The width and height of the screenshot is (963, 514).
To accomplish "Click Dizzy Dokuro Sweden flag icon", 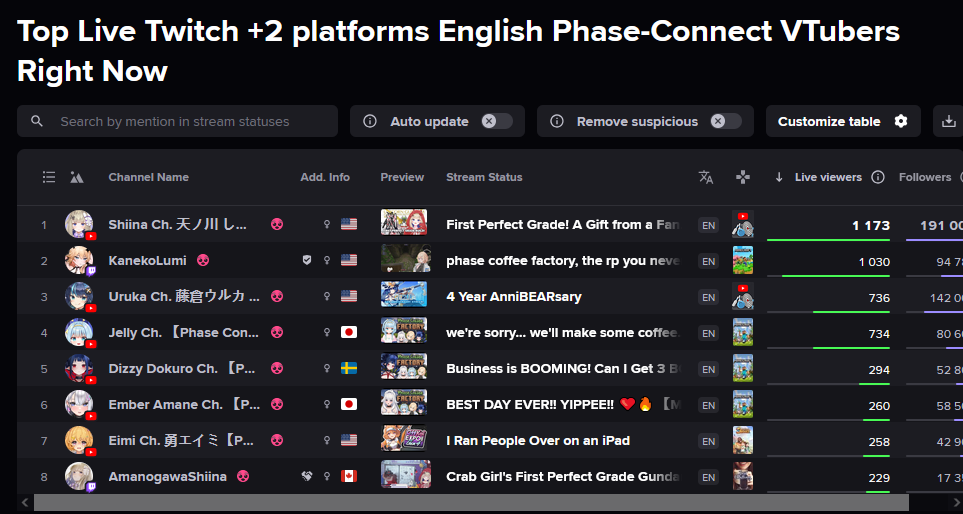I will coord(349,368).
